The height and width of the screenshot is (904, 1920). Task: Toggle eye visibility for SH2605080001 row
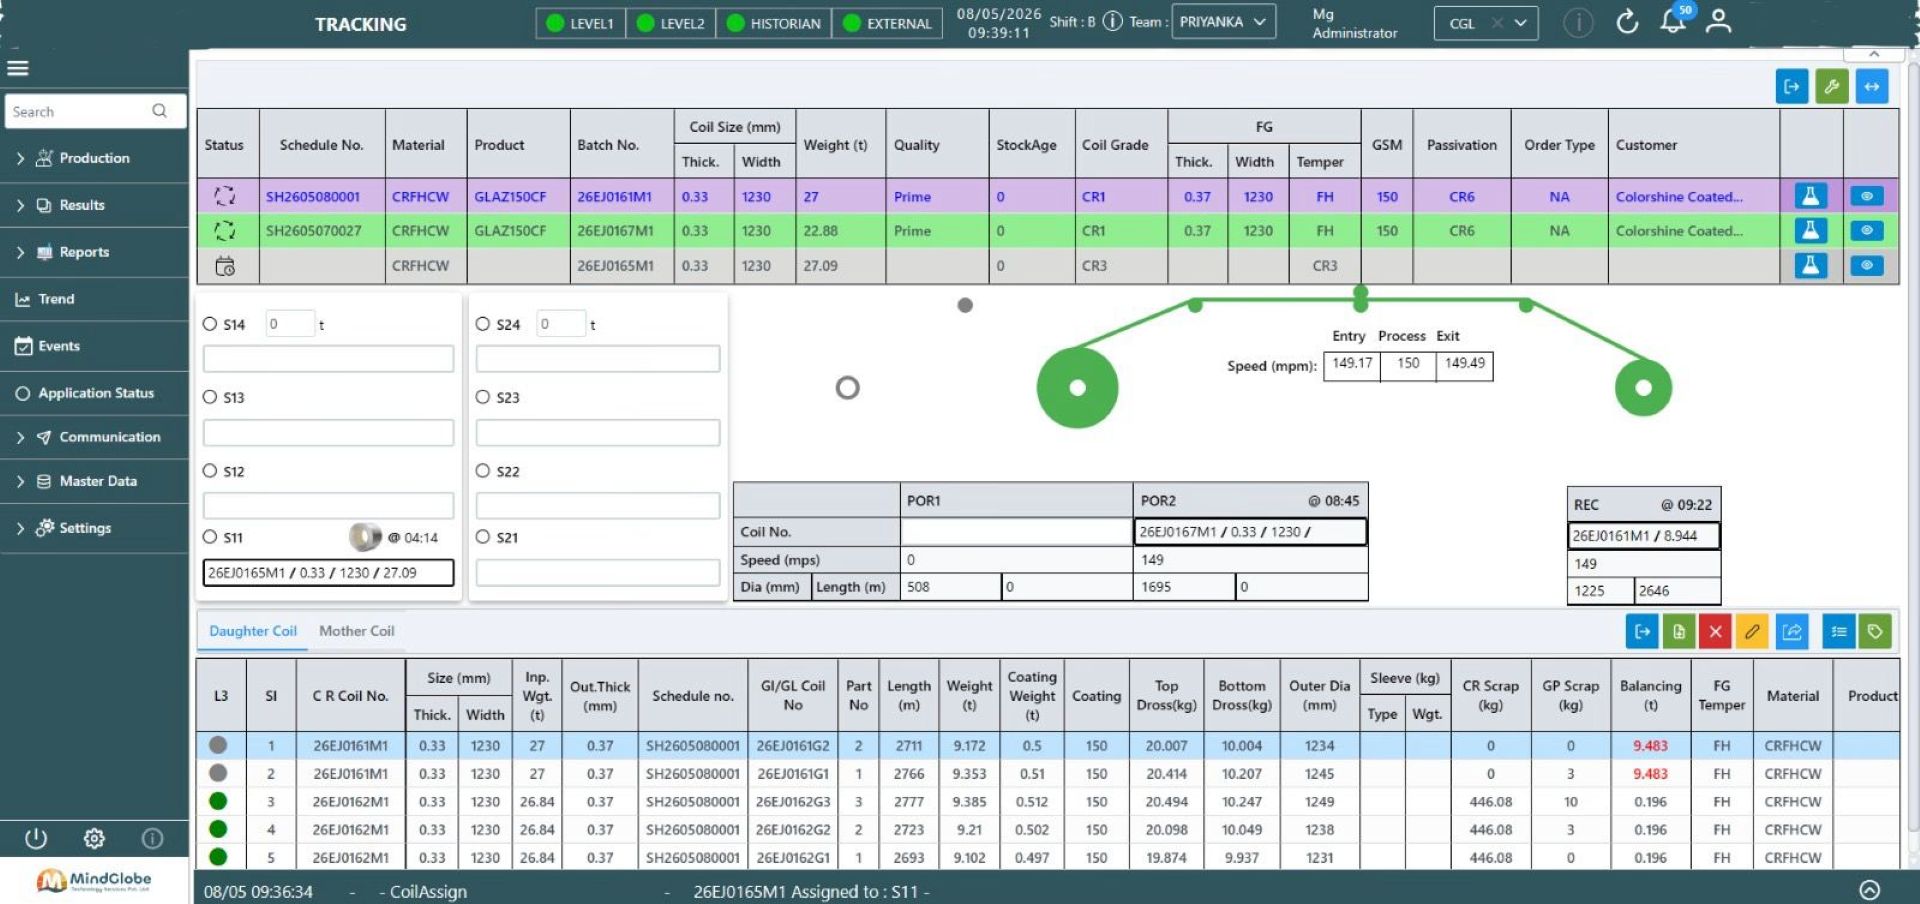(x=1867, y=196)
